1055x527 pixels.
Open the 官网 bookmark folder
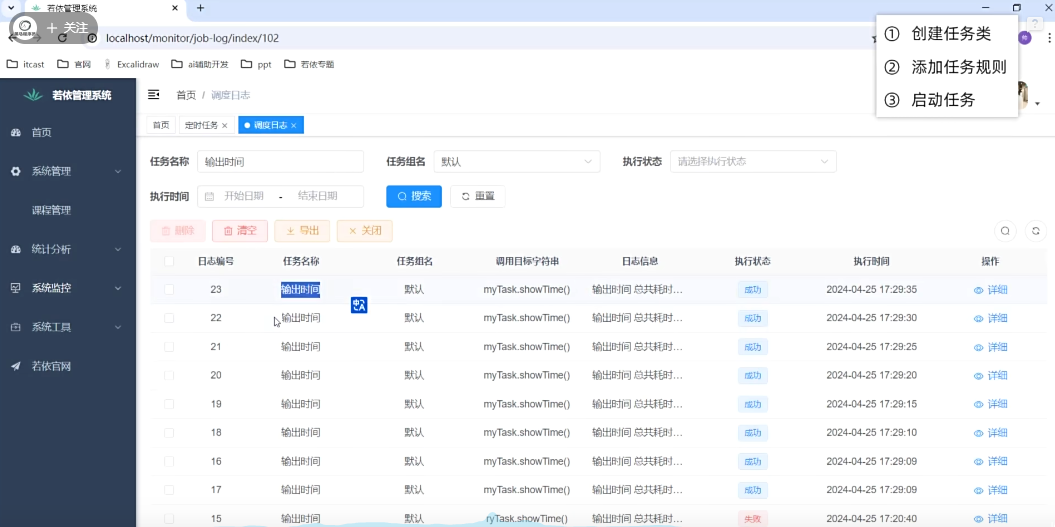point(74,65)
